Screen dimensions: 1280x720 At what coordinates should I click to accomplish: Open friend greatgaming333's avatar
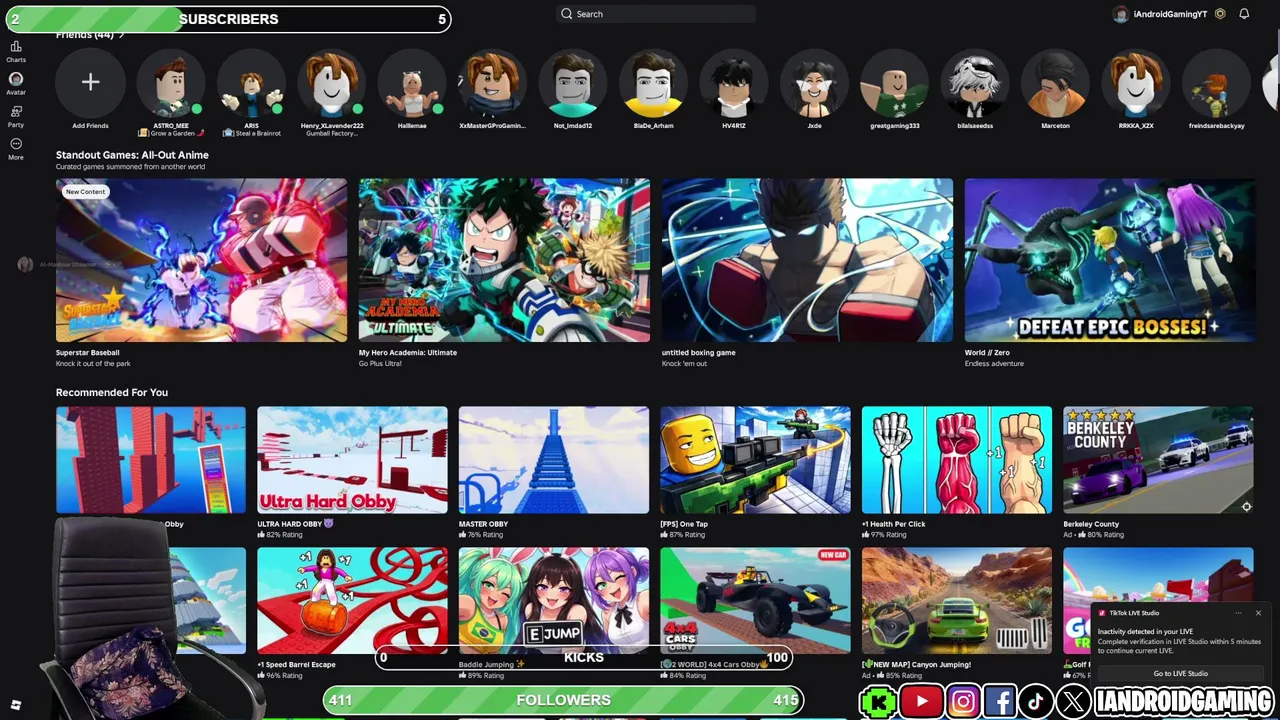(895, 82)
